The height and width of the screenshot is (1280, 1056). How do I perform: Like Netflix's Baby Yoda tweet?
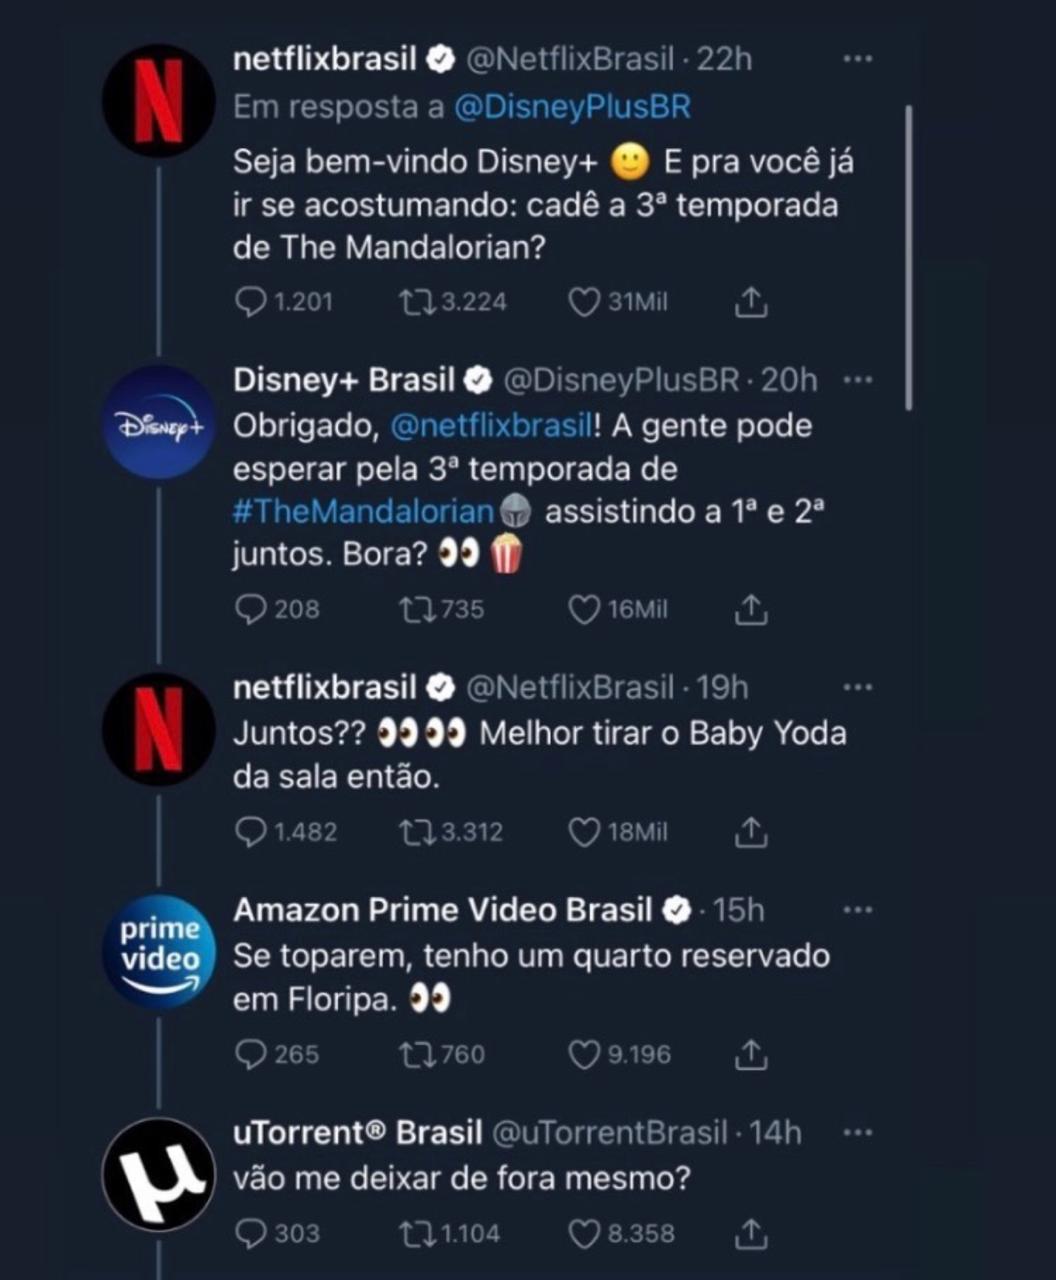tap(584, 832)
